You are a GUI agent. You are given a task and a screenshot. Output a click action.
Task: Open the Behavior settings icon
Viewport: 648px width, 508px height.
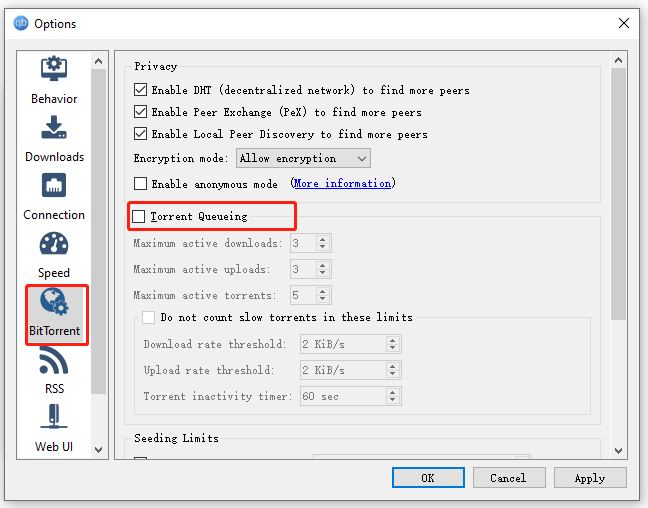pyautogui.click(x=54, y=69)
